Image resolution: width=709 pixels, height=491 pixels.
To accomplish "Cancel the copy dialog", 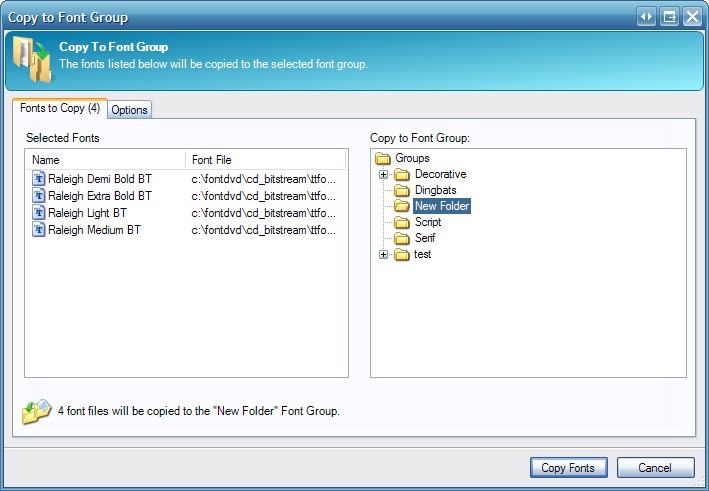I will coord(655,467).
